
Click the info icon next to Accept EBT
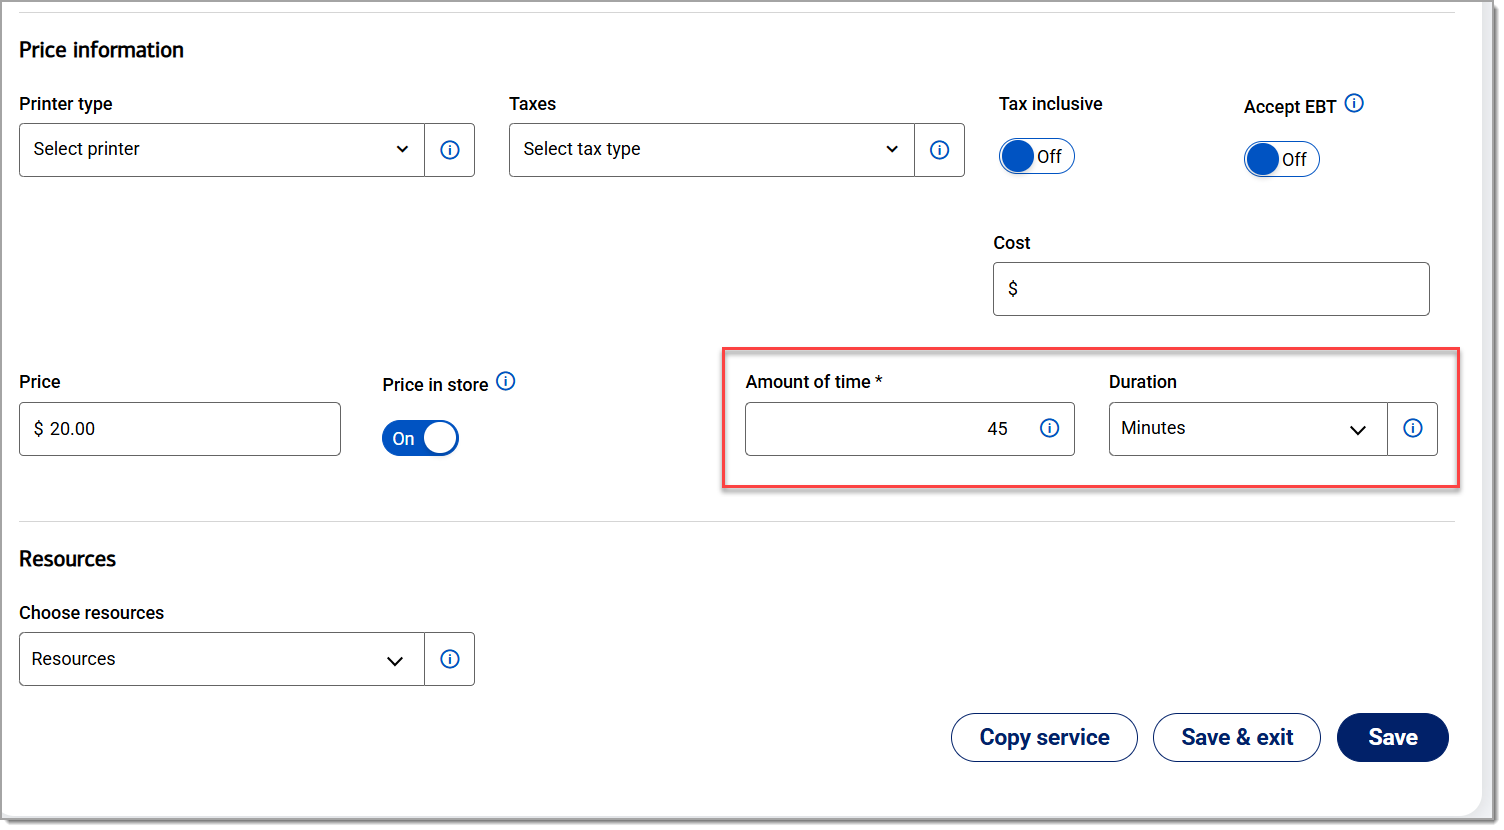(1354, 103)
